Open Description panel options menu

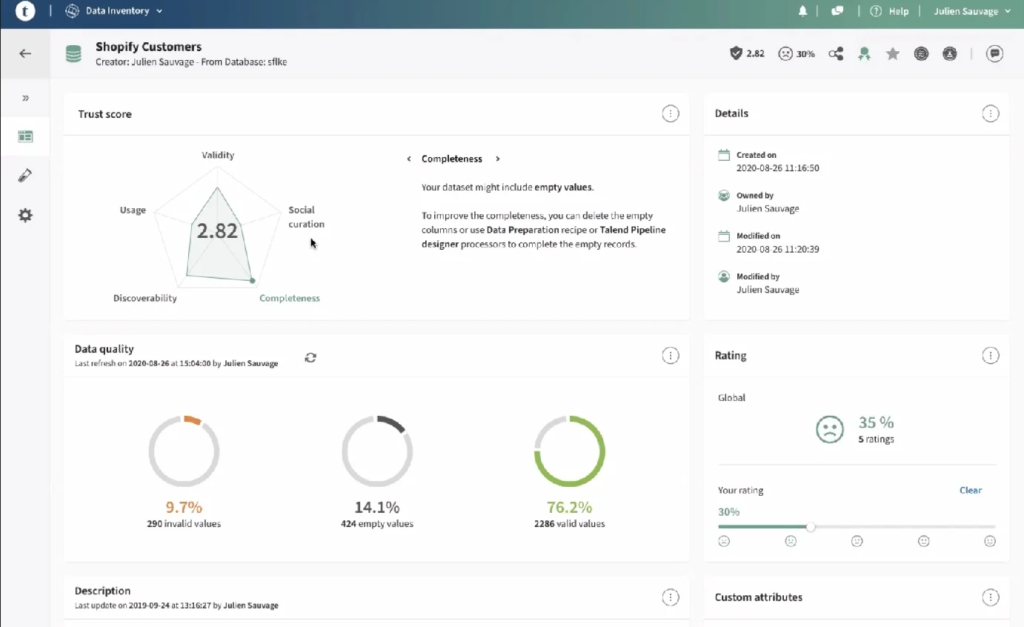click(x=670, y=597)
